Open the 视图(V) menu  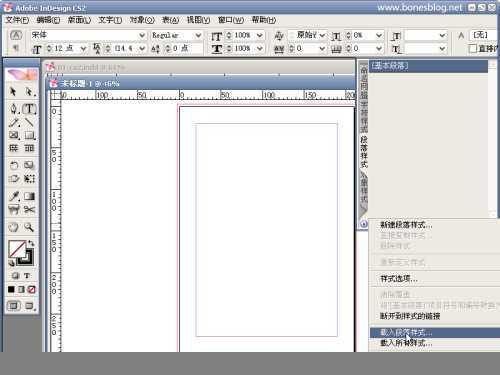pos(198,20)
